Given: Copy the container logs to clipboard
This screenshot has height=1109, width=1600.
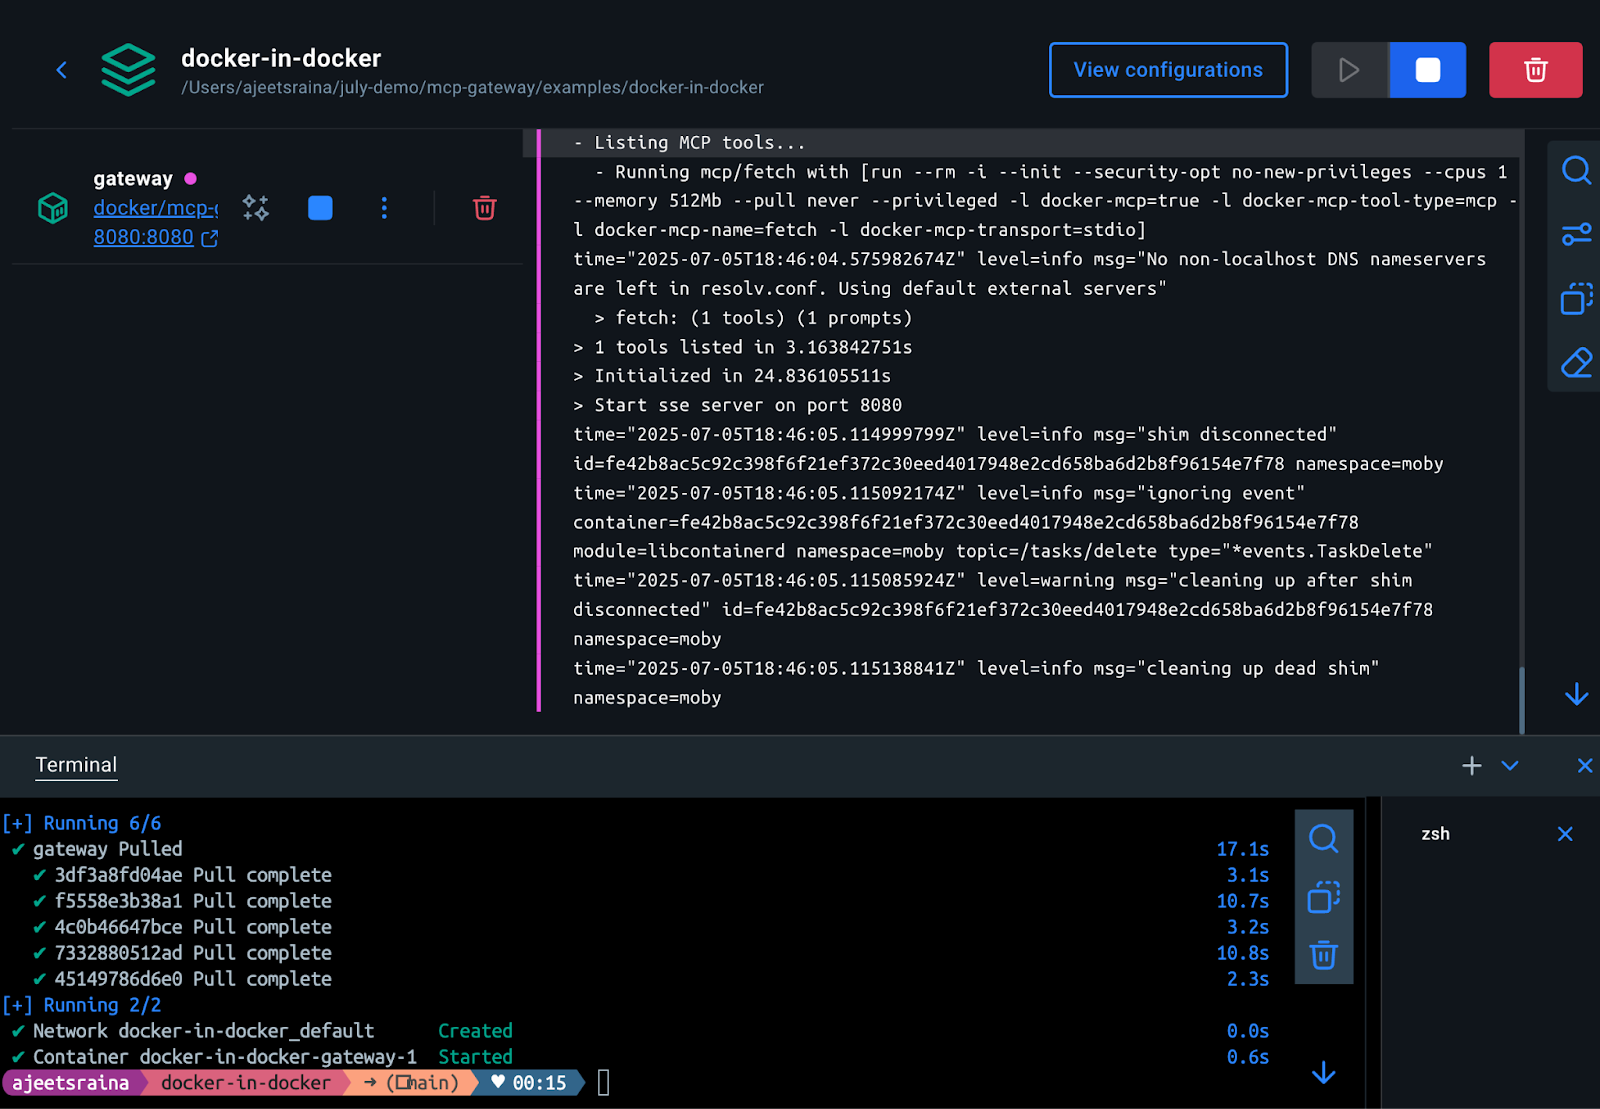Looking at the screenshot, I should 1576,299.
